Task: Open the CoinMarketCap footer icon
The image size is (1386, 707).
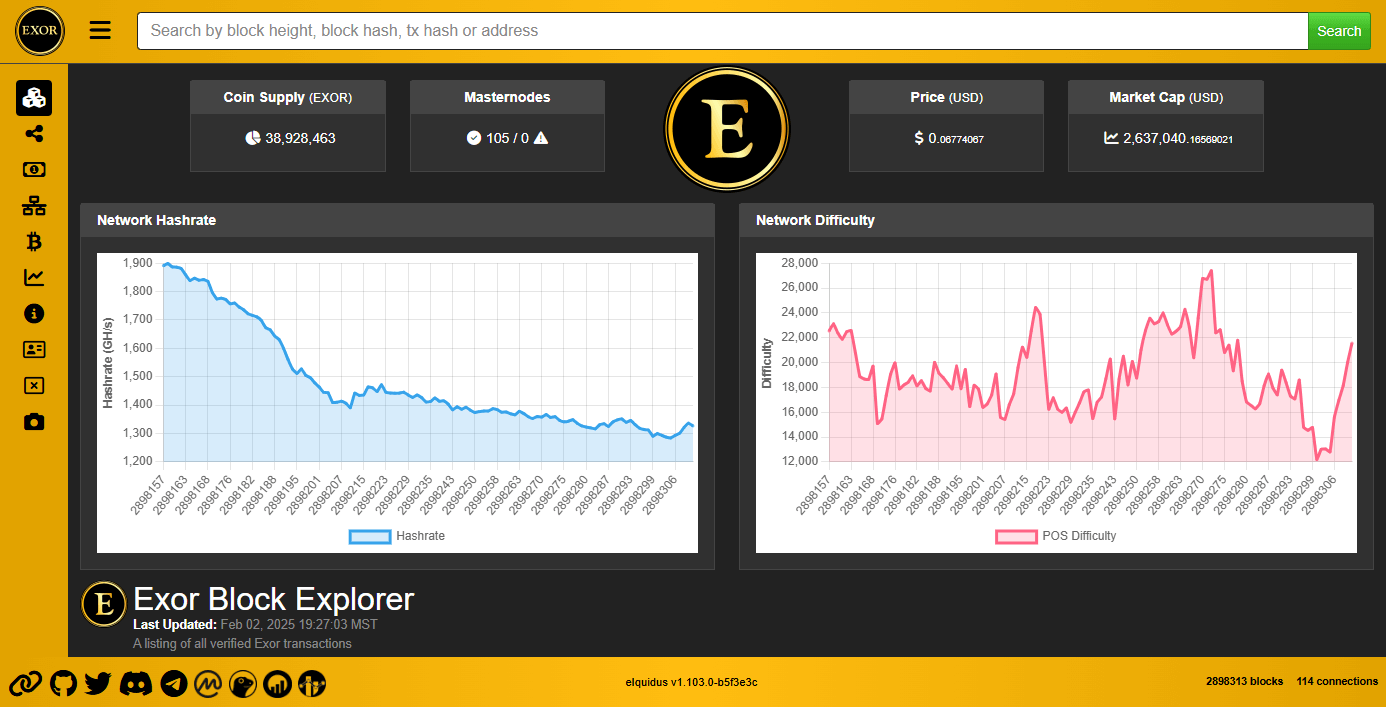Action: (207, 684)
